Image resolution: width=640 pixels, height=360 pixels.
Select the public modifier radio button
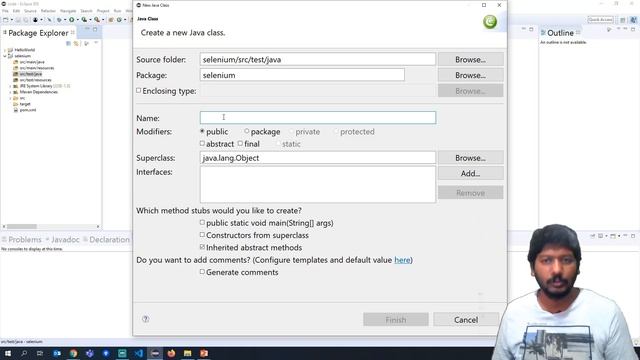[x=202, y=131]
